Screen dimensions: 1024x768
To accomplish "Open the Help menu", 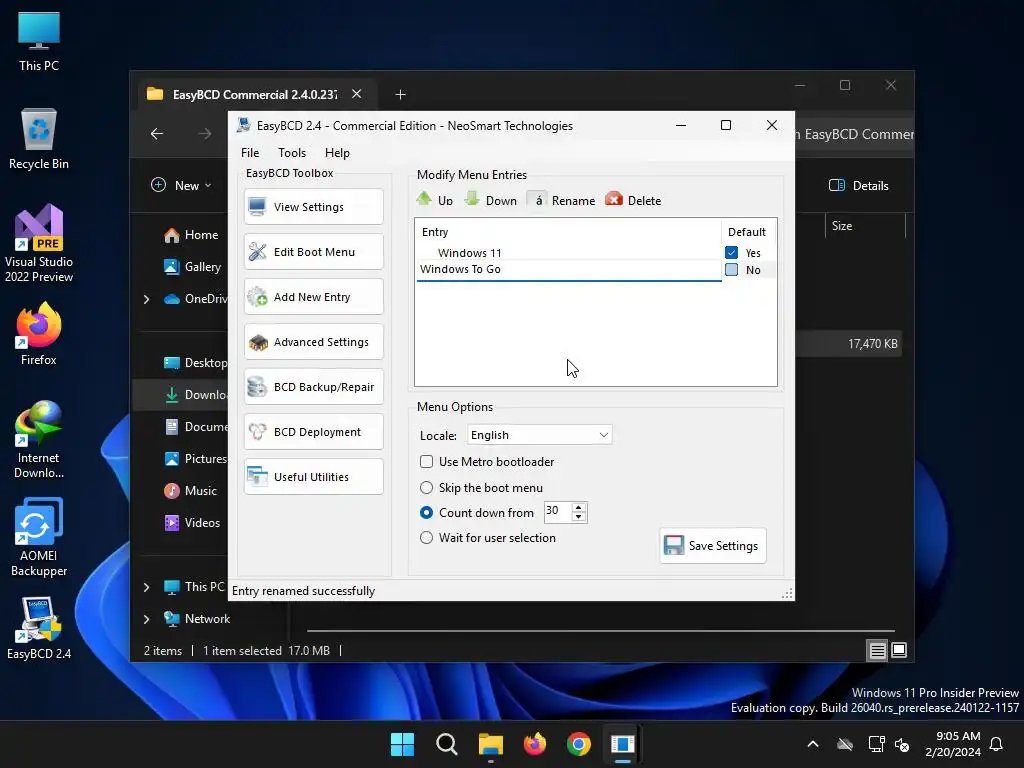I will 338,153.
